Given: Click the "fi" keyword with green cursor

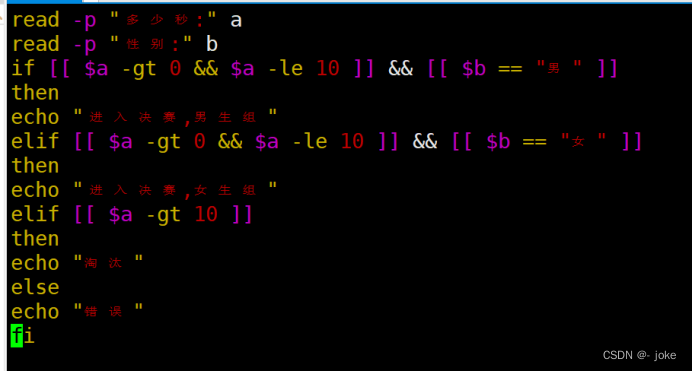Looking at the screenshot, I should pyautogui.click(x=23, y=336).
